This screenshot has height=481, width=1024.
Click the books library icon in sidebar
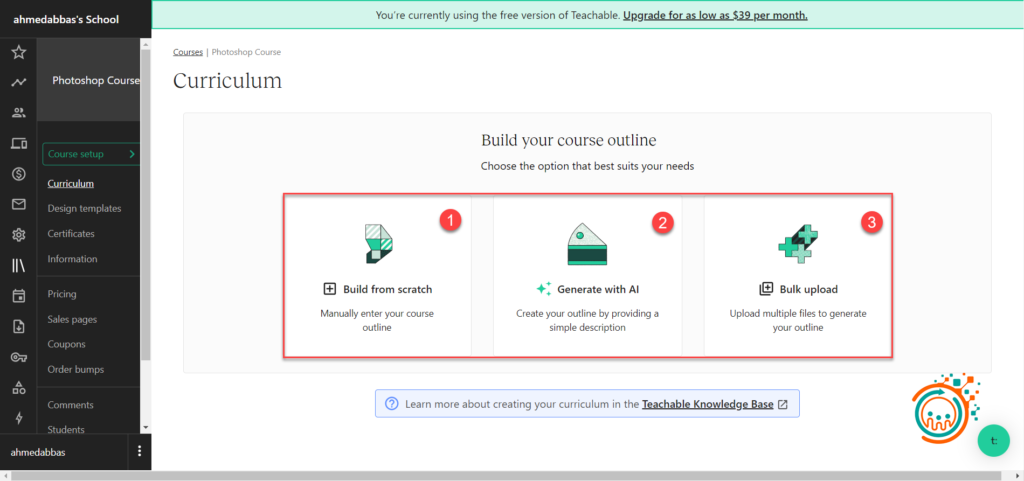(18, 266)
